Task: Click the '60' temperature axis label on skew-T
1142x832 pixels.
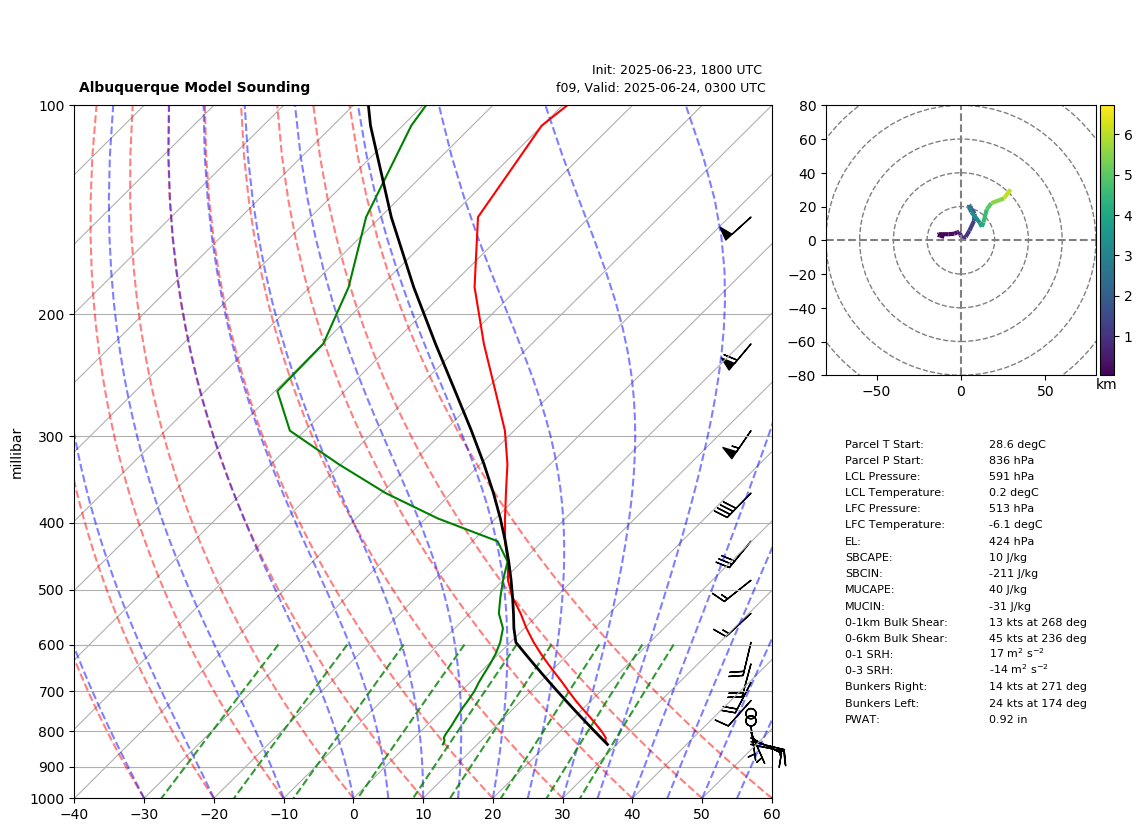Action: (772, 815)
